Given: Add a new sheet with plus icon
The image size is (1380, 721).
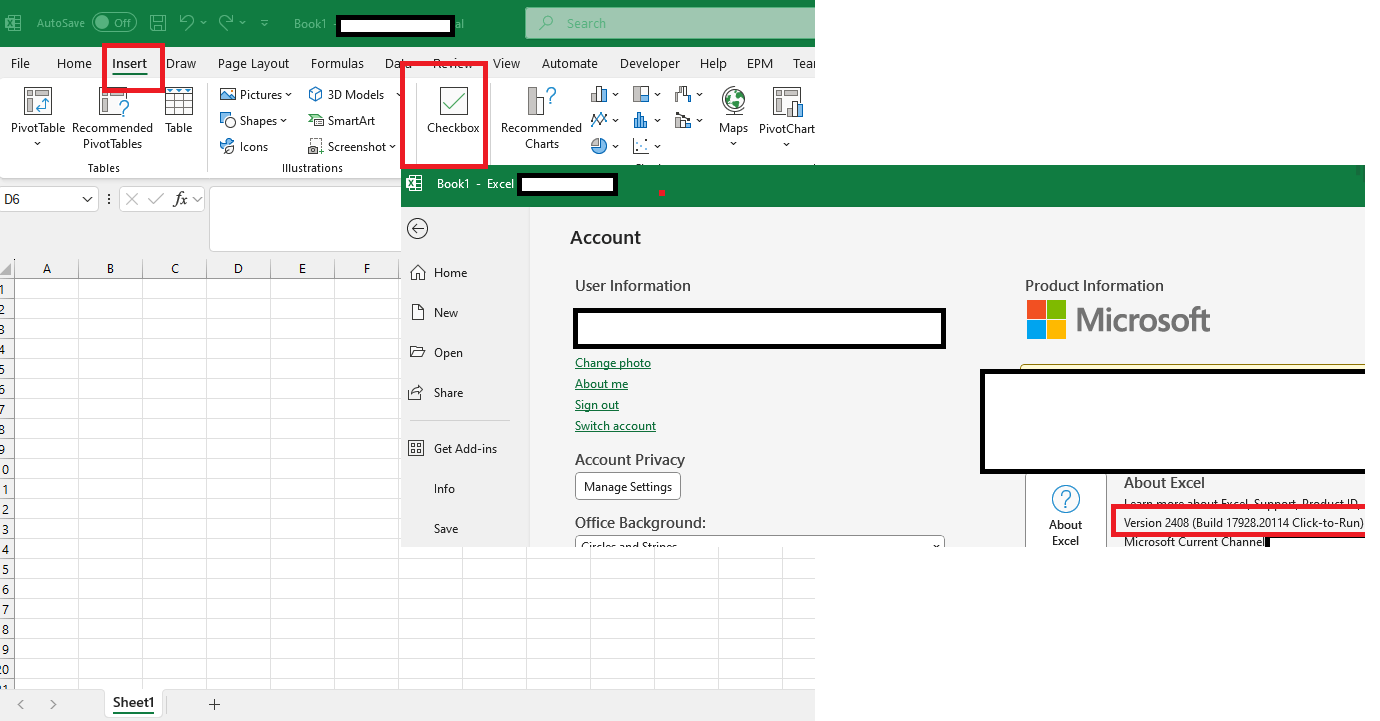Looking at the screenshot, I should [214, 704].
